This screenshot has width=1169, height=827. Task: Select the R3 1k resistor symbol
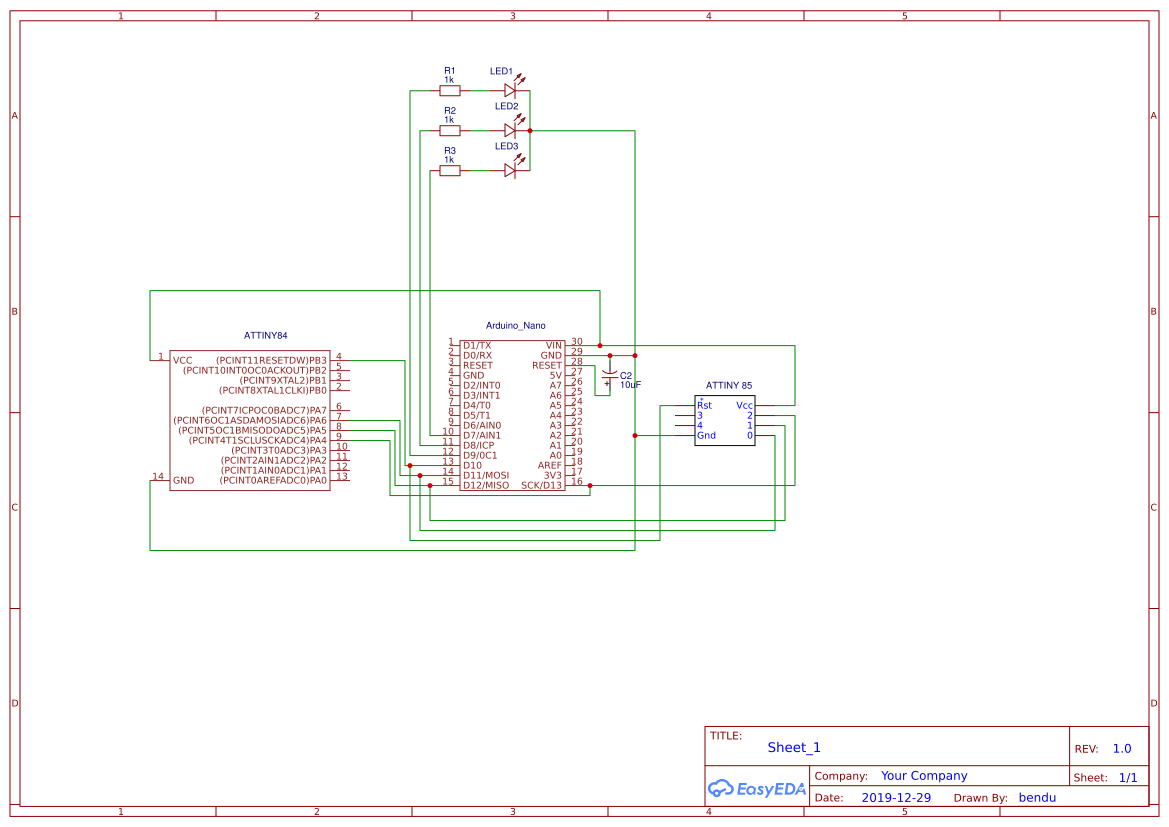click(x=450, y=171)
